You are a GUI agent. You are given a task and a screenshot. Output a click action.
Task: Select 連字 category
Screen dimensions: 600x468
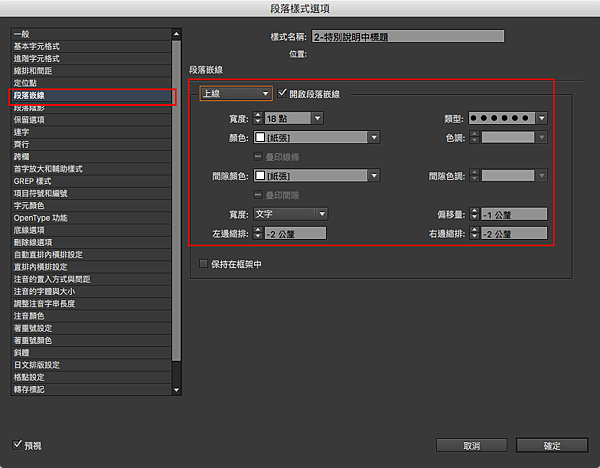91,132
